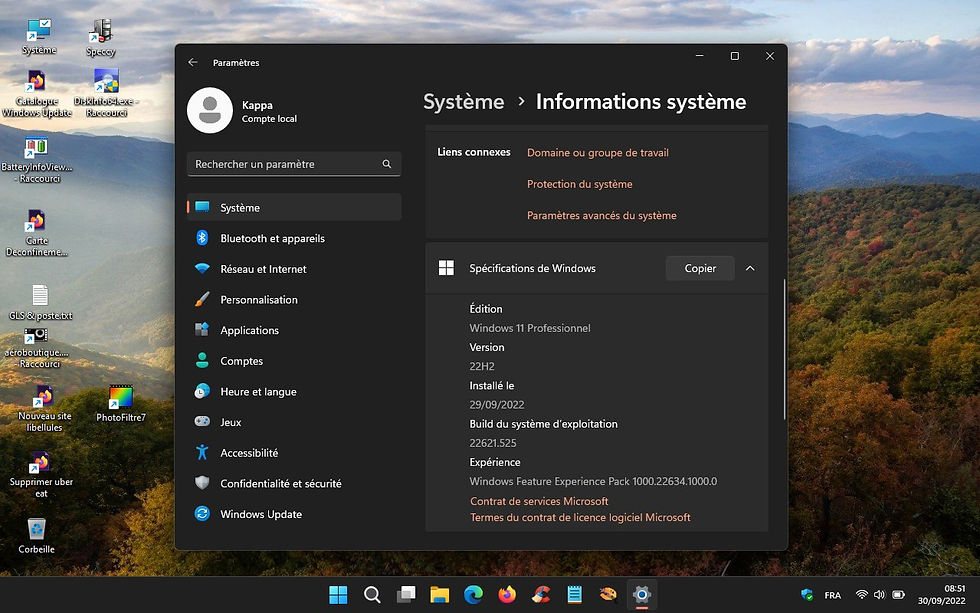Click the Settings gear icon in taskbar

coord(642,595)
